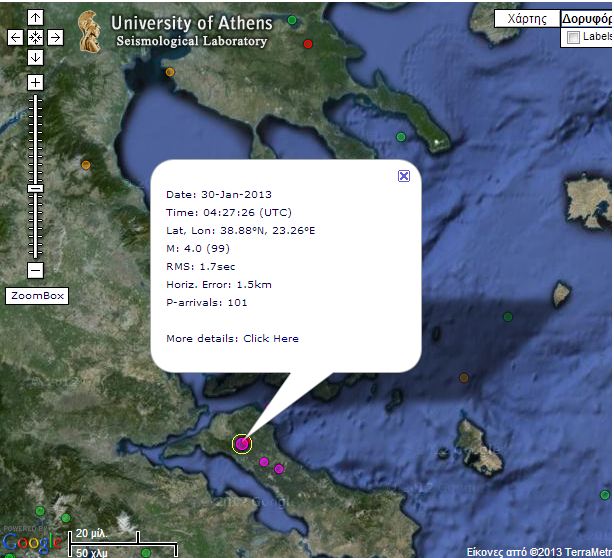Click the center reset-view pan button
This screenshot has height=558, width=614.
35,37
